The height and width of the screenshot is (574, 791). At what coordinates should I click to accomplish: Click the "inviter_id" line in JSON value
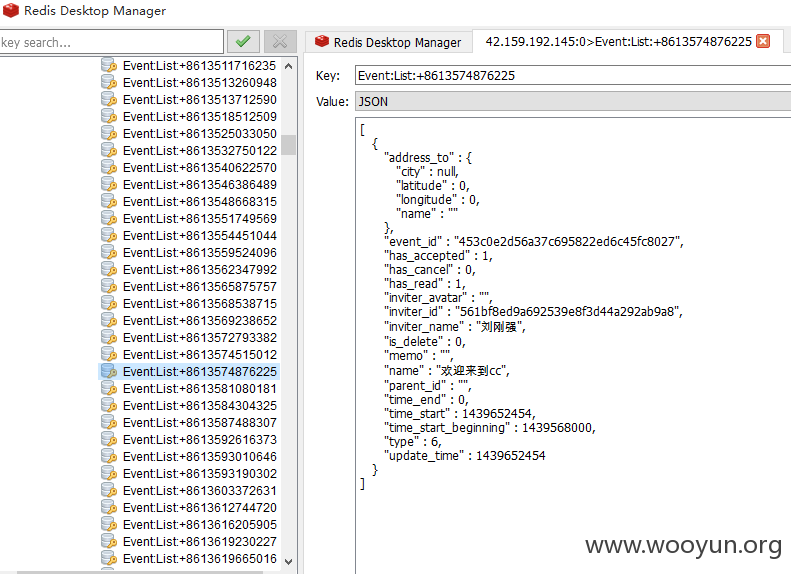tap(533, 312)
